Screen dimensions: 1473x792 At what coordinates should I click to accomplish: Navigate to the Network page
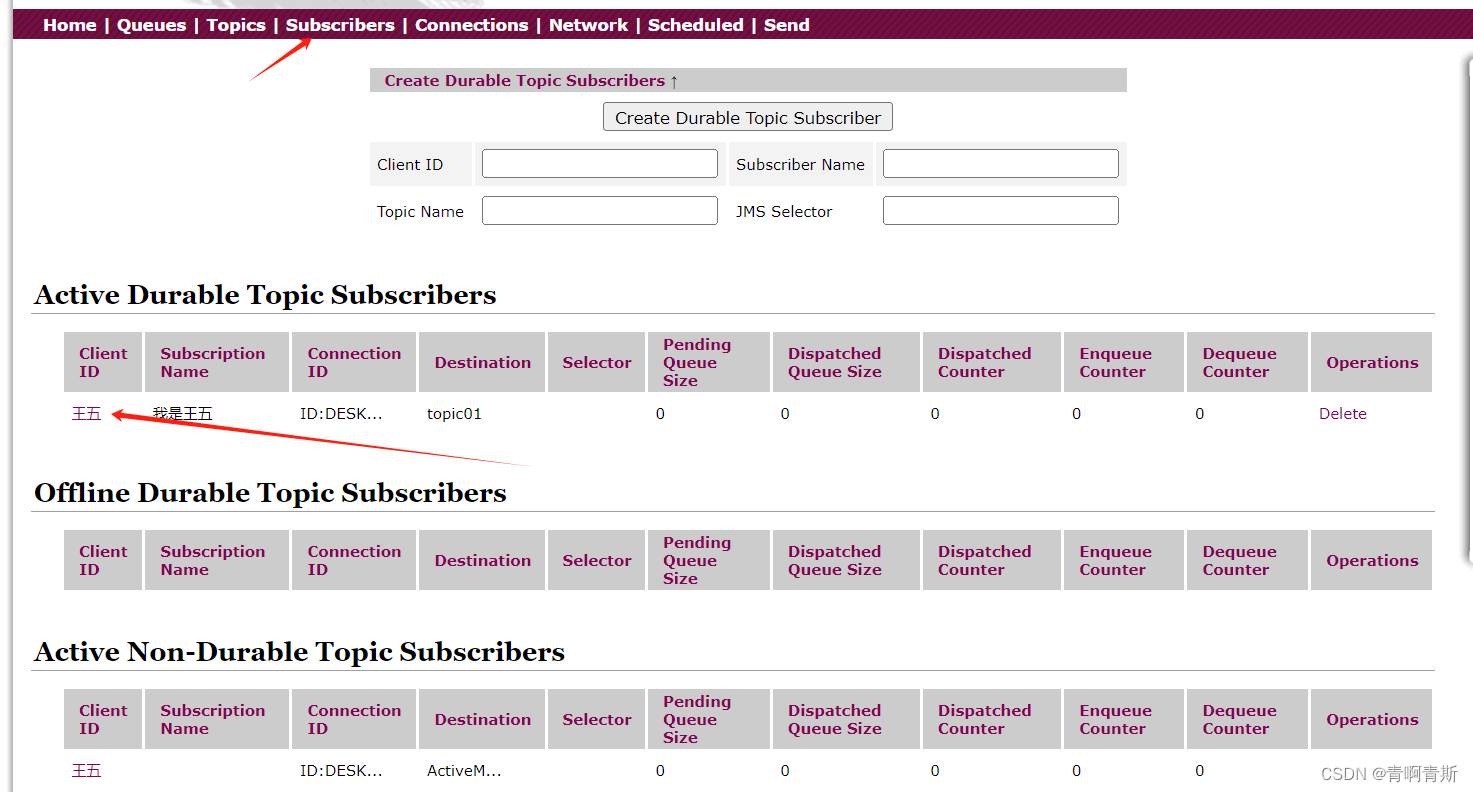click(588, 25)
